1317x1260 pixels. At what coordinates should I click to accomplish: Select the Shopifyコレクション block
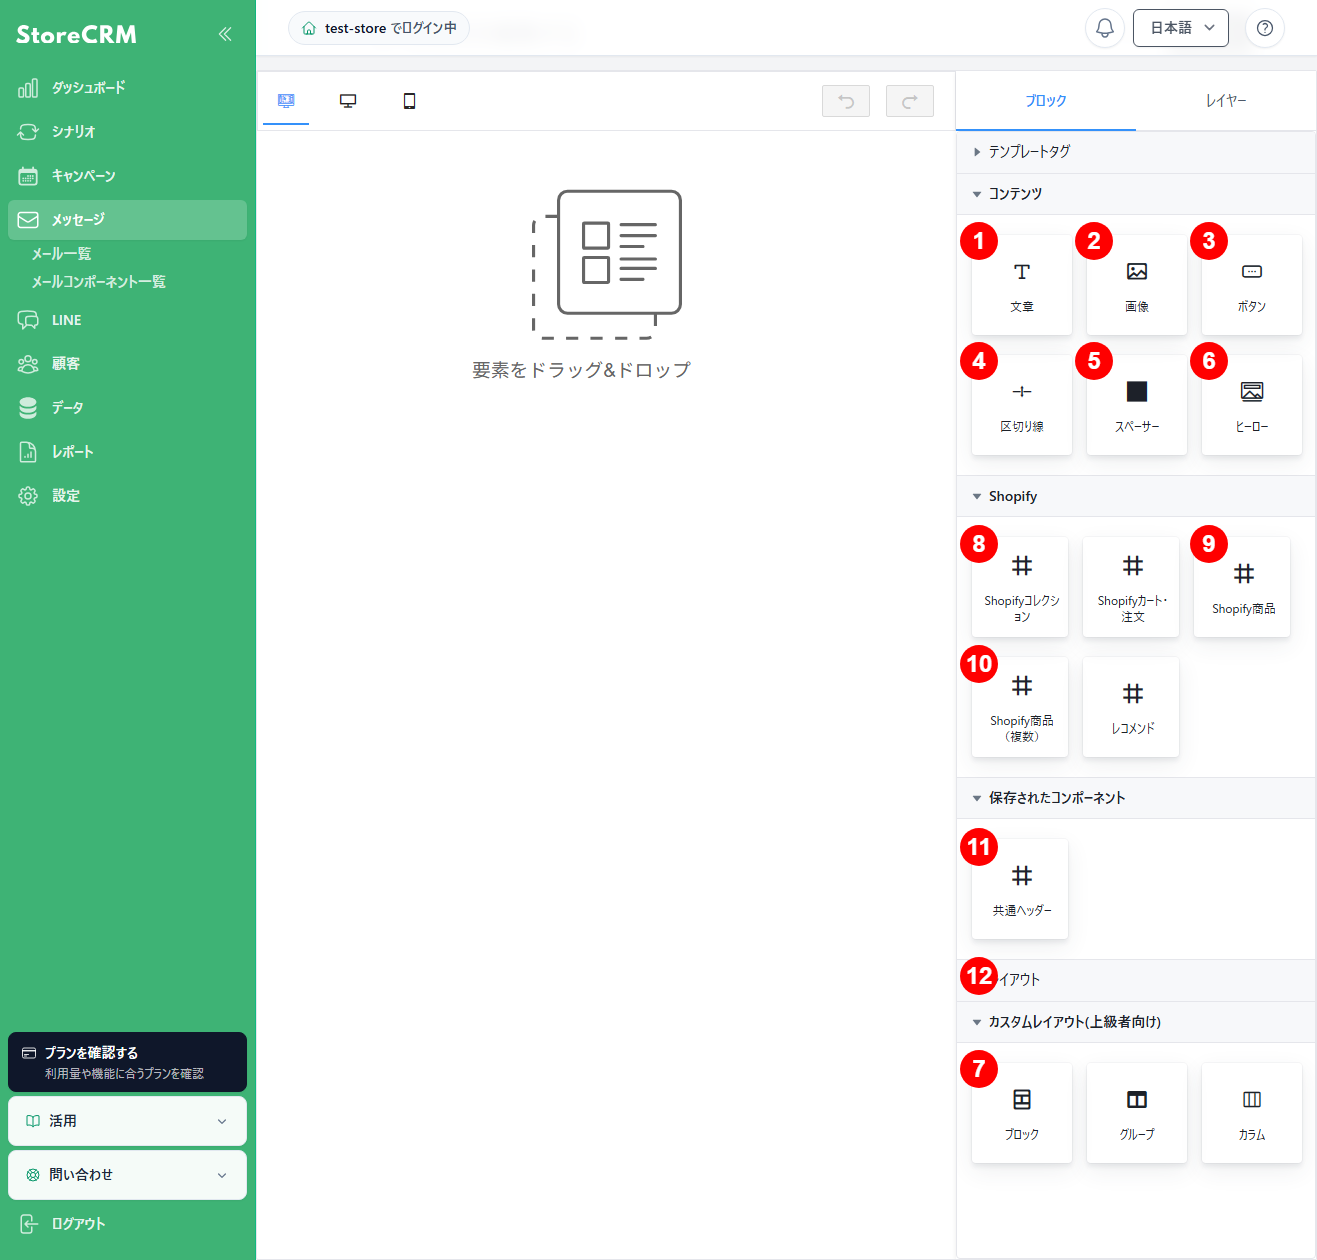[1021, 587]
